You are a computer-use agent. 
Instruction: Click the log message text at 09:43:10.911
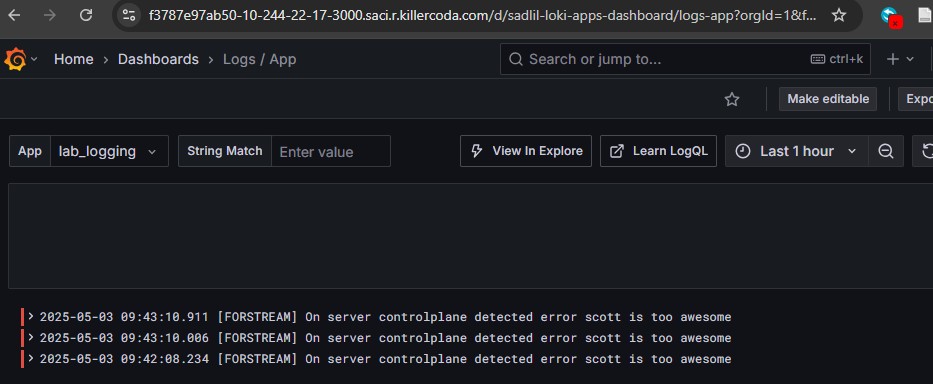474,317
